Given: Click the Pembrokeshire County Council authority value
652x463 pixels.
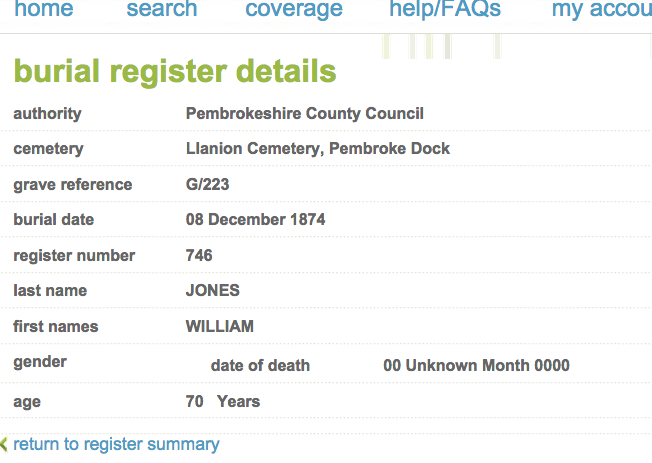Looking at the screenshot, I should click(x=305, y=114).
